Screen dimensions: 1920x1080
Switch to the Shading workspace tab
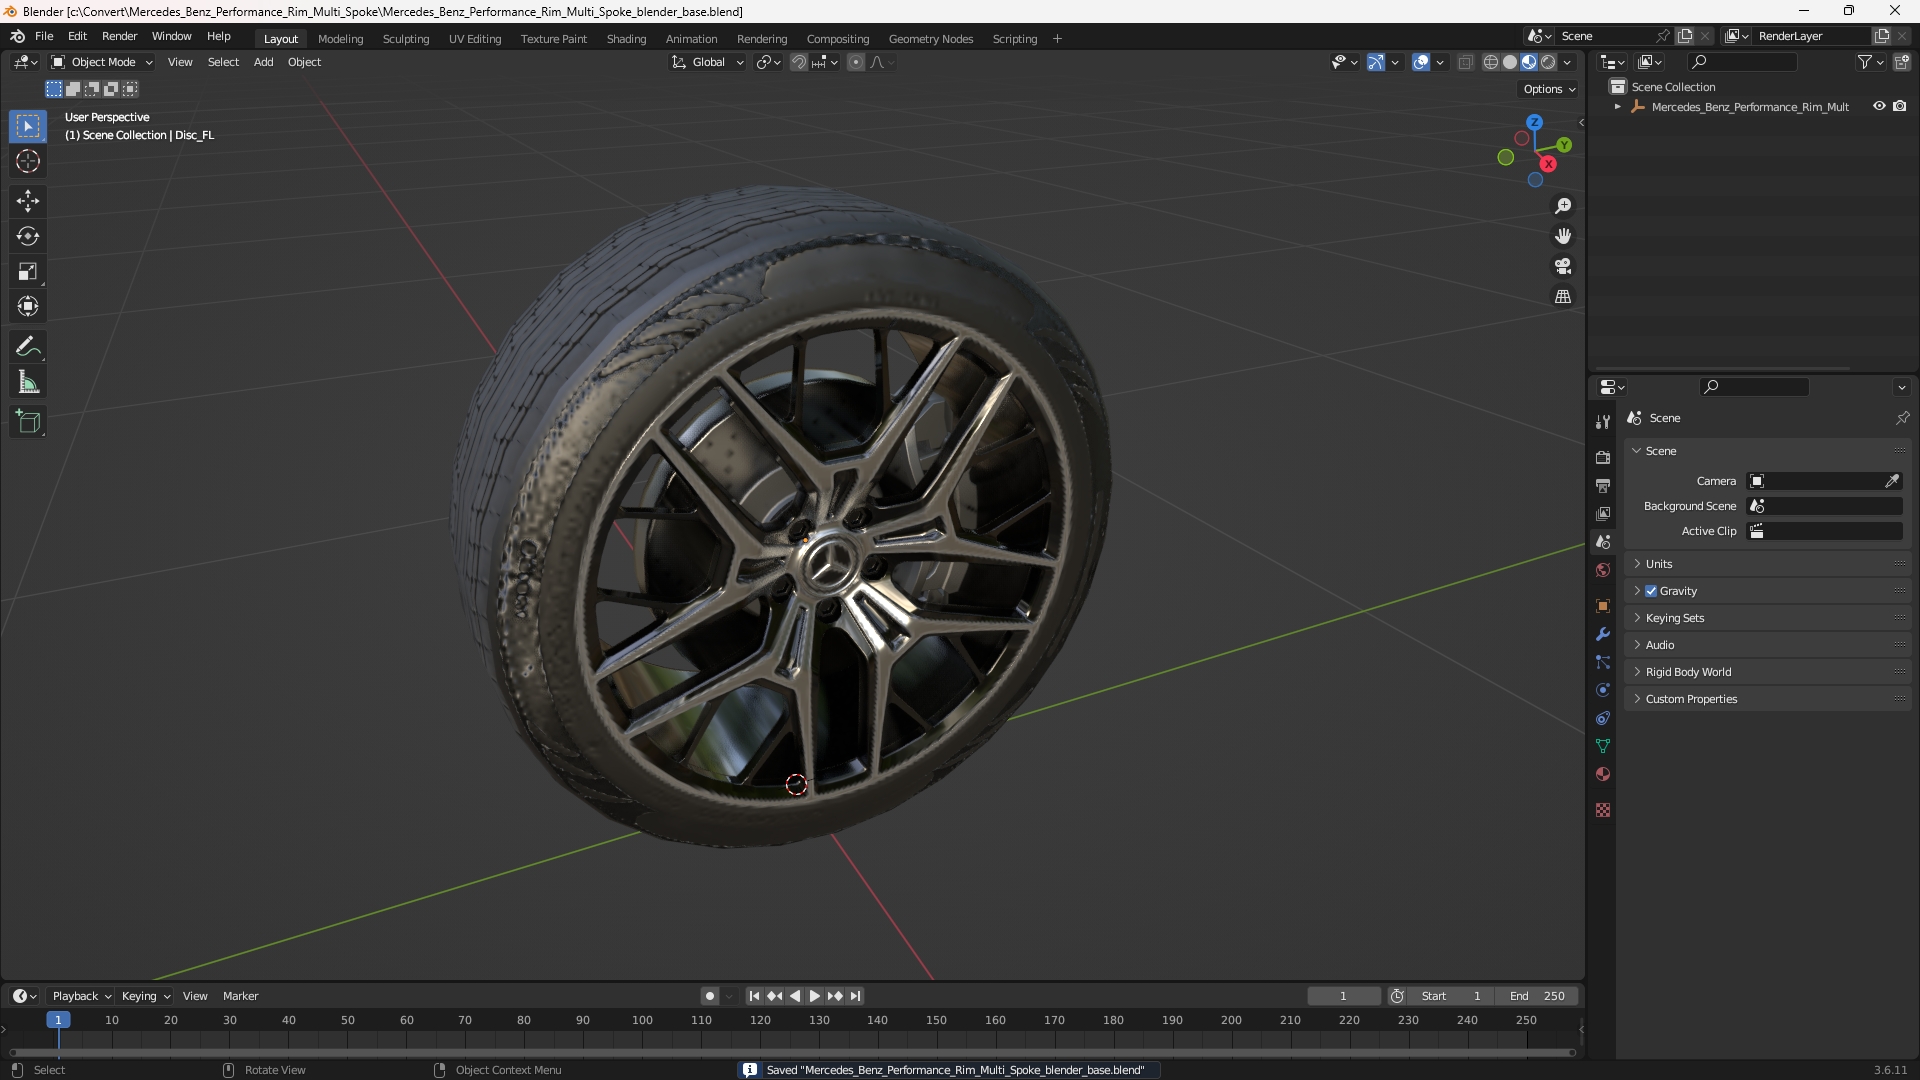[626, 39]
